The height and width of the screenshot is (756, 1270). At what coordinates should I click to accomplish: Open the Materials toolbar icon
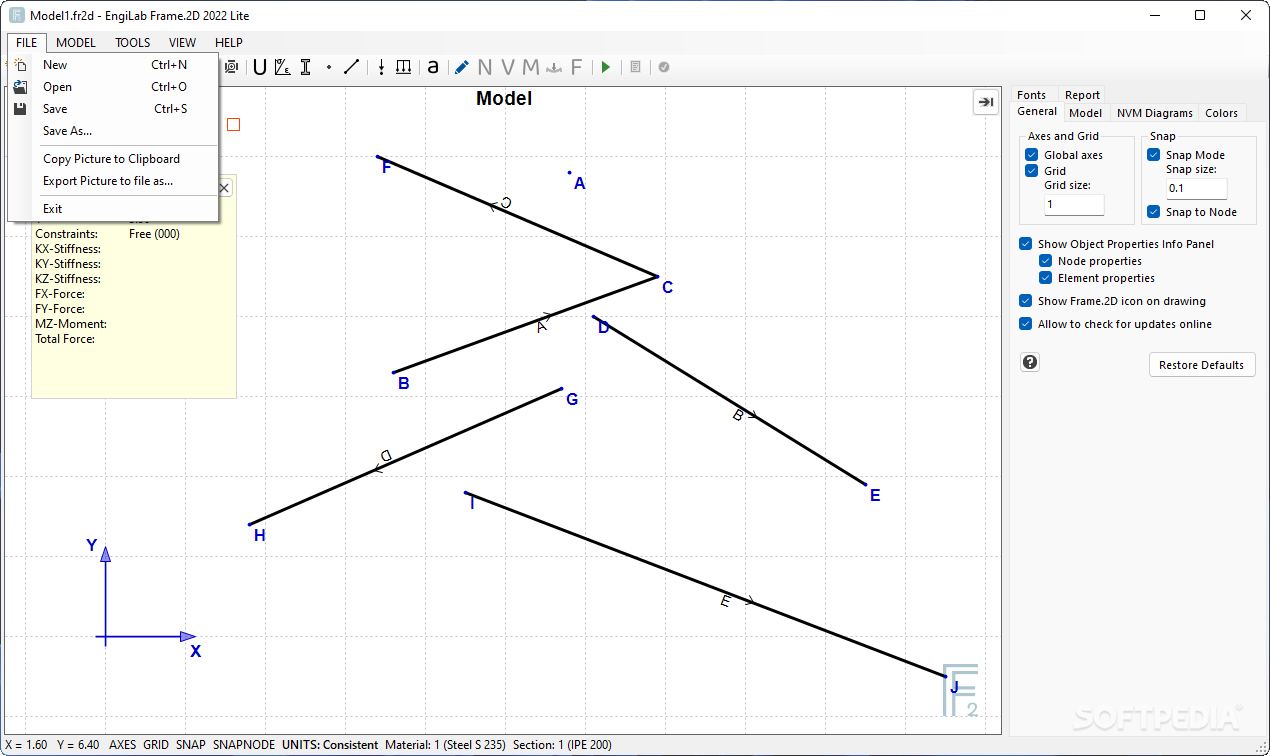[x=283, y=67]
